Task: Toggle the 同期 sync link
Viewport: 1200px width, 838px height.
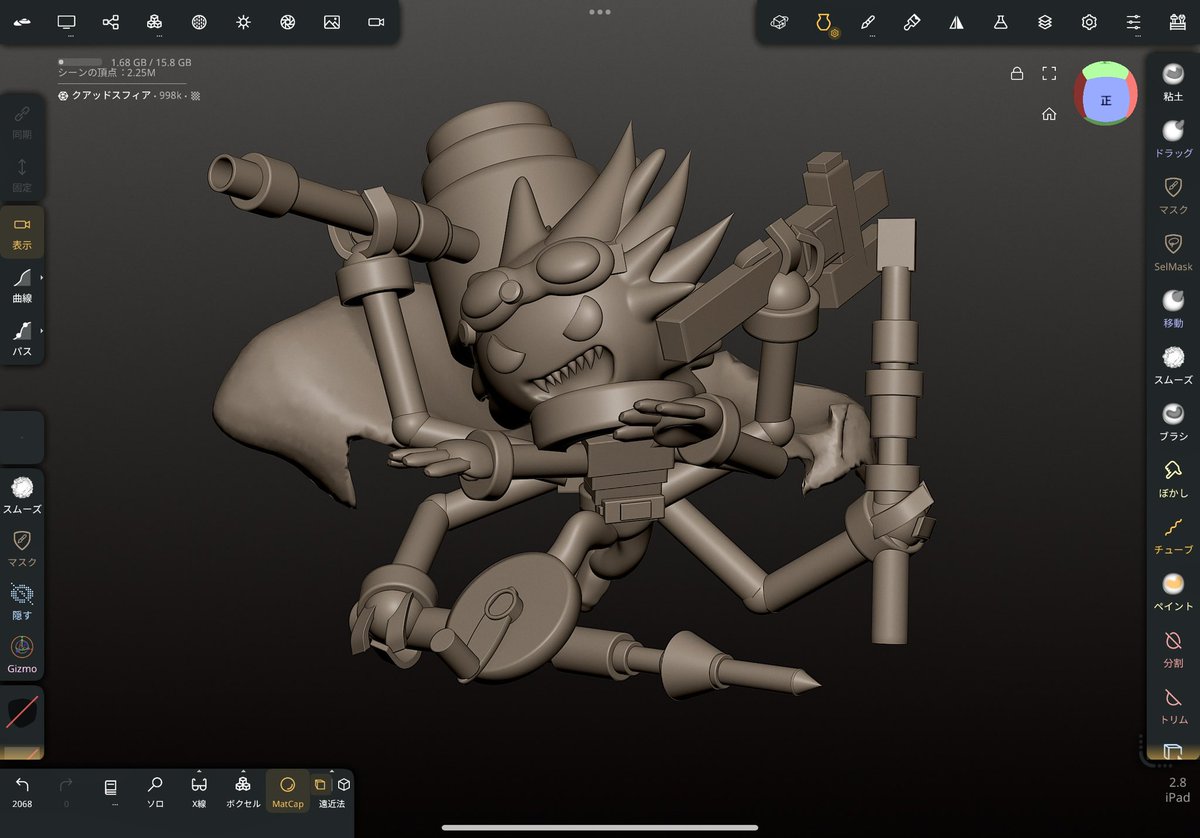Action: 22,122
